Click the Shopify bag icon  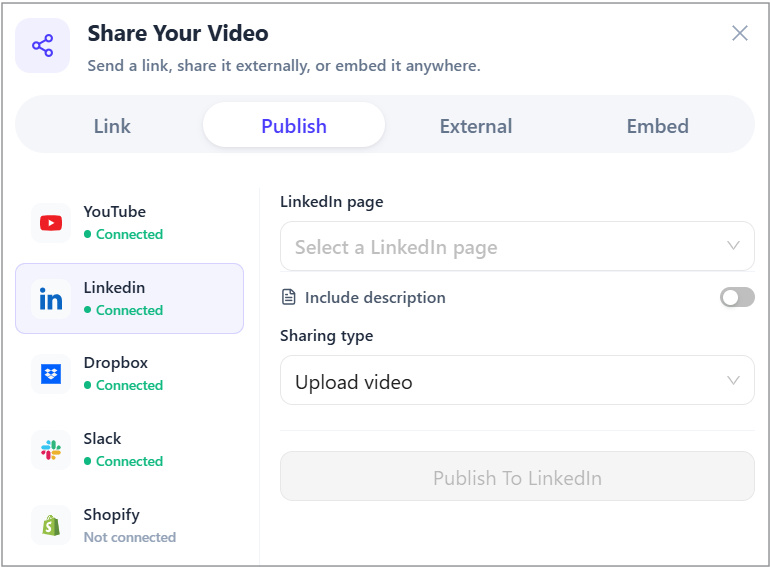[x=51, y=525]
